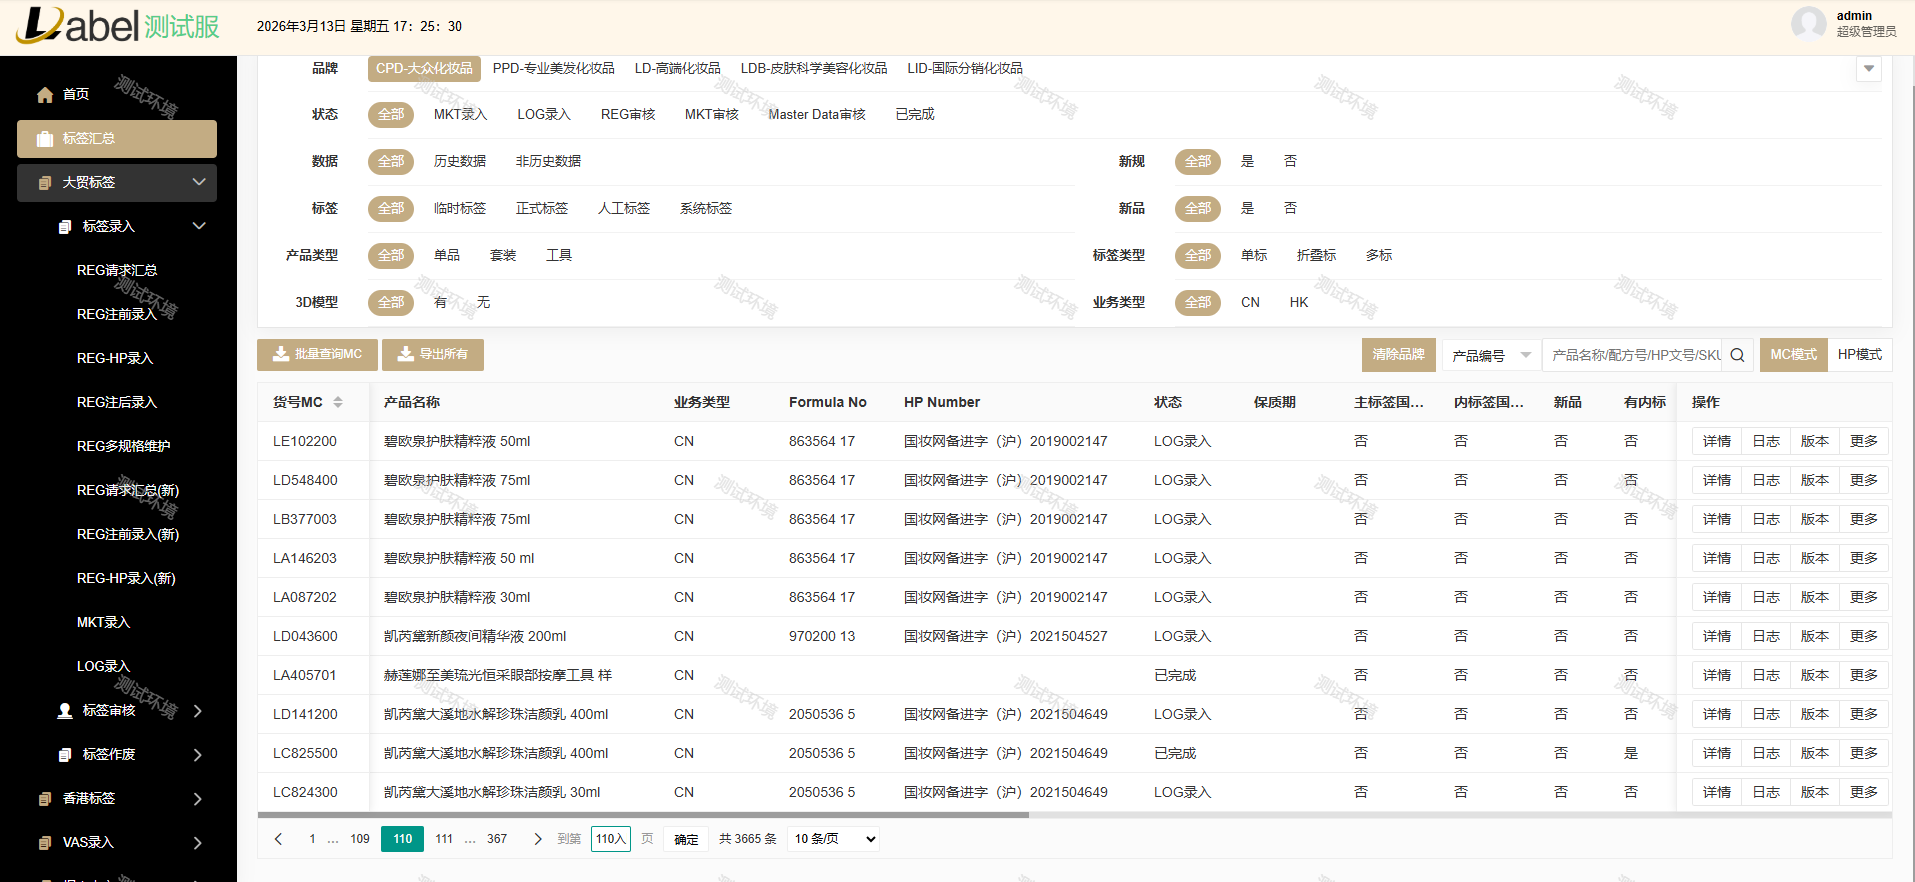Select brand PPD-专业美发化妆品
The image size is (1915, 882).
[553, 68]
